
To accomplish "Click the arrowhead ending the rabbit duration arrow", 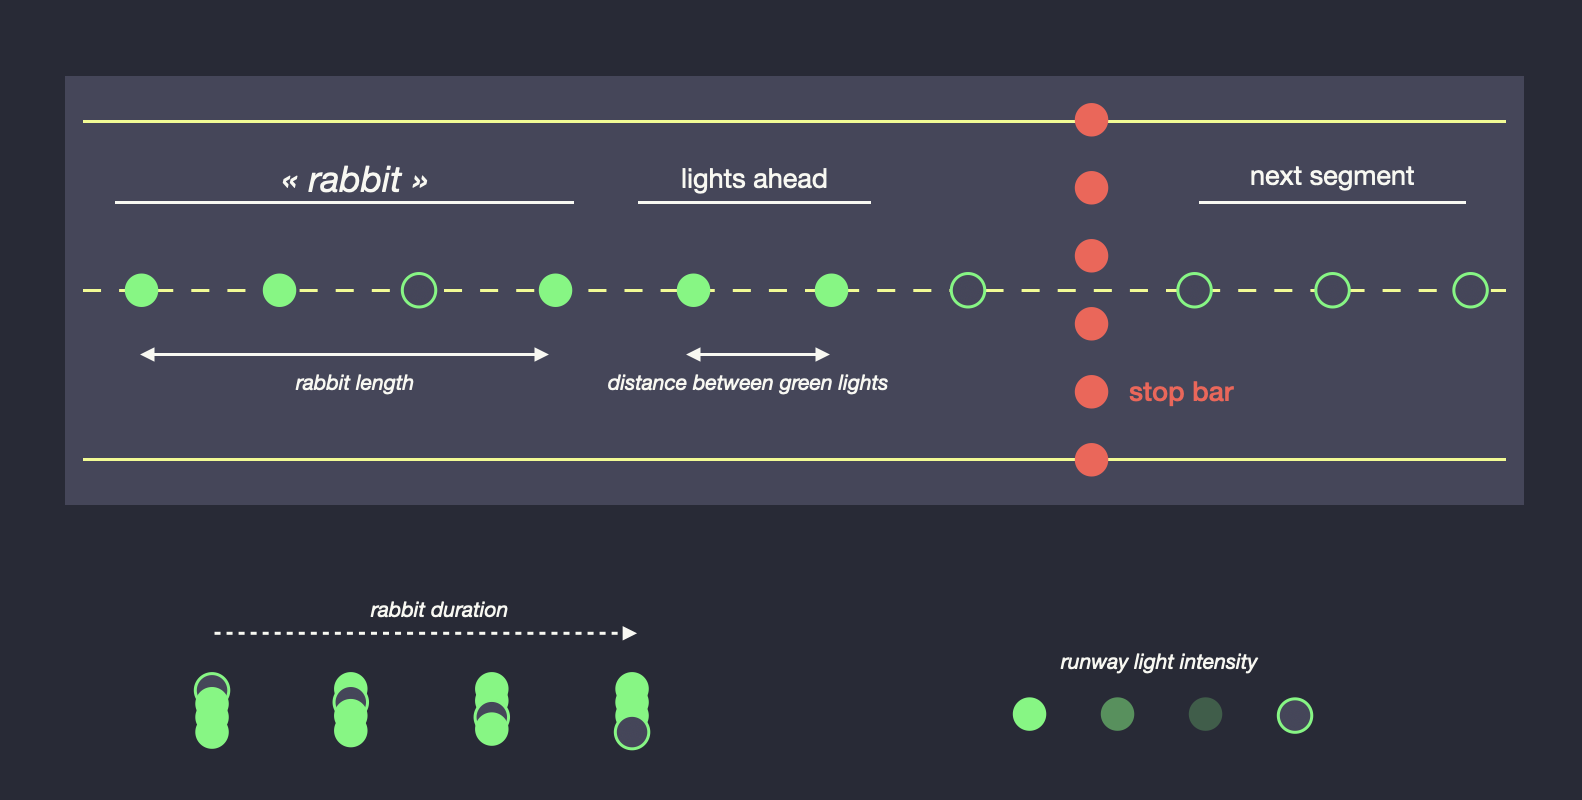I will [629, 633].
